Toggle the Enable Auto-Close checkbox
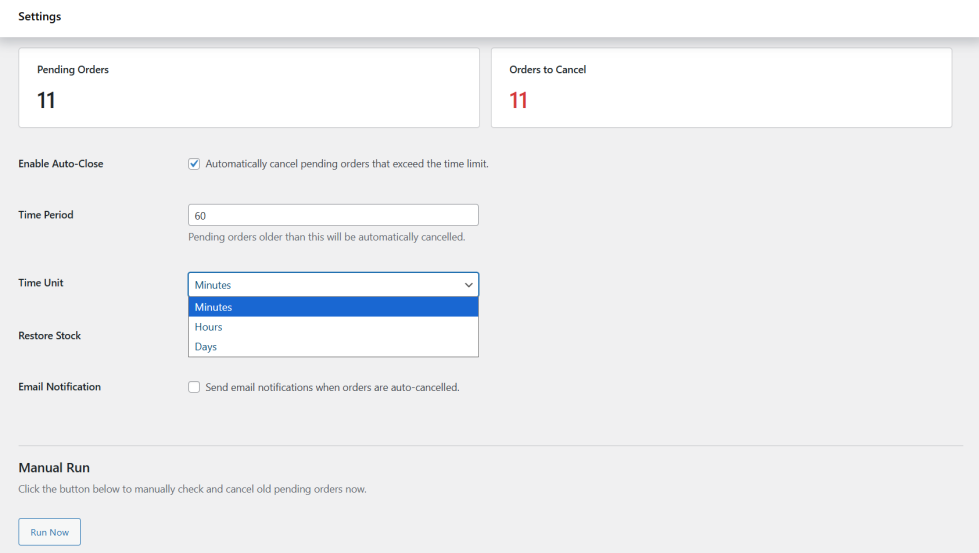 pyautogui.click(x=194, y=164)
